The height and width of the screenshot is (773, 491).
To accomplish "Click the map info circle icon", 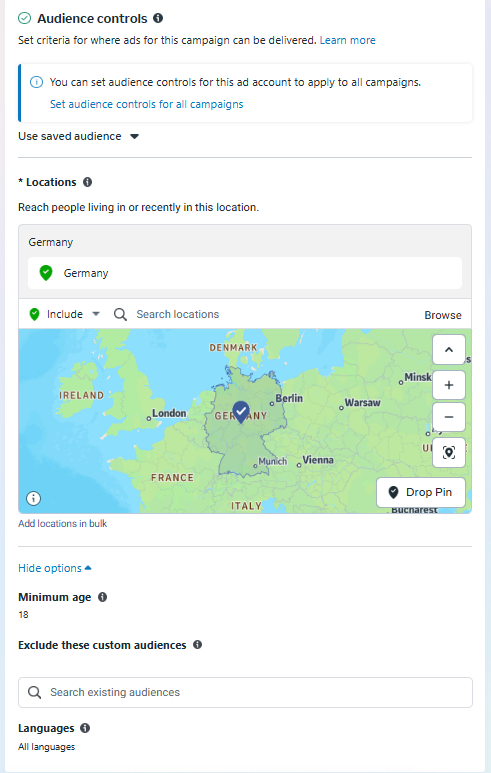I will pyautogui.click(x=34, y=498).
